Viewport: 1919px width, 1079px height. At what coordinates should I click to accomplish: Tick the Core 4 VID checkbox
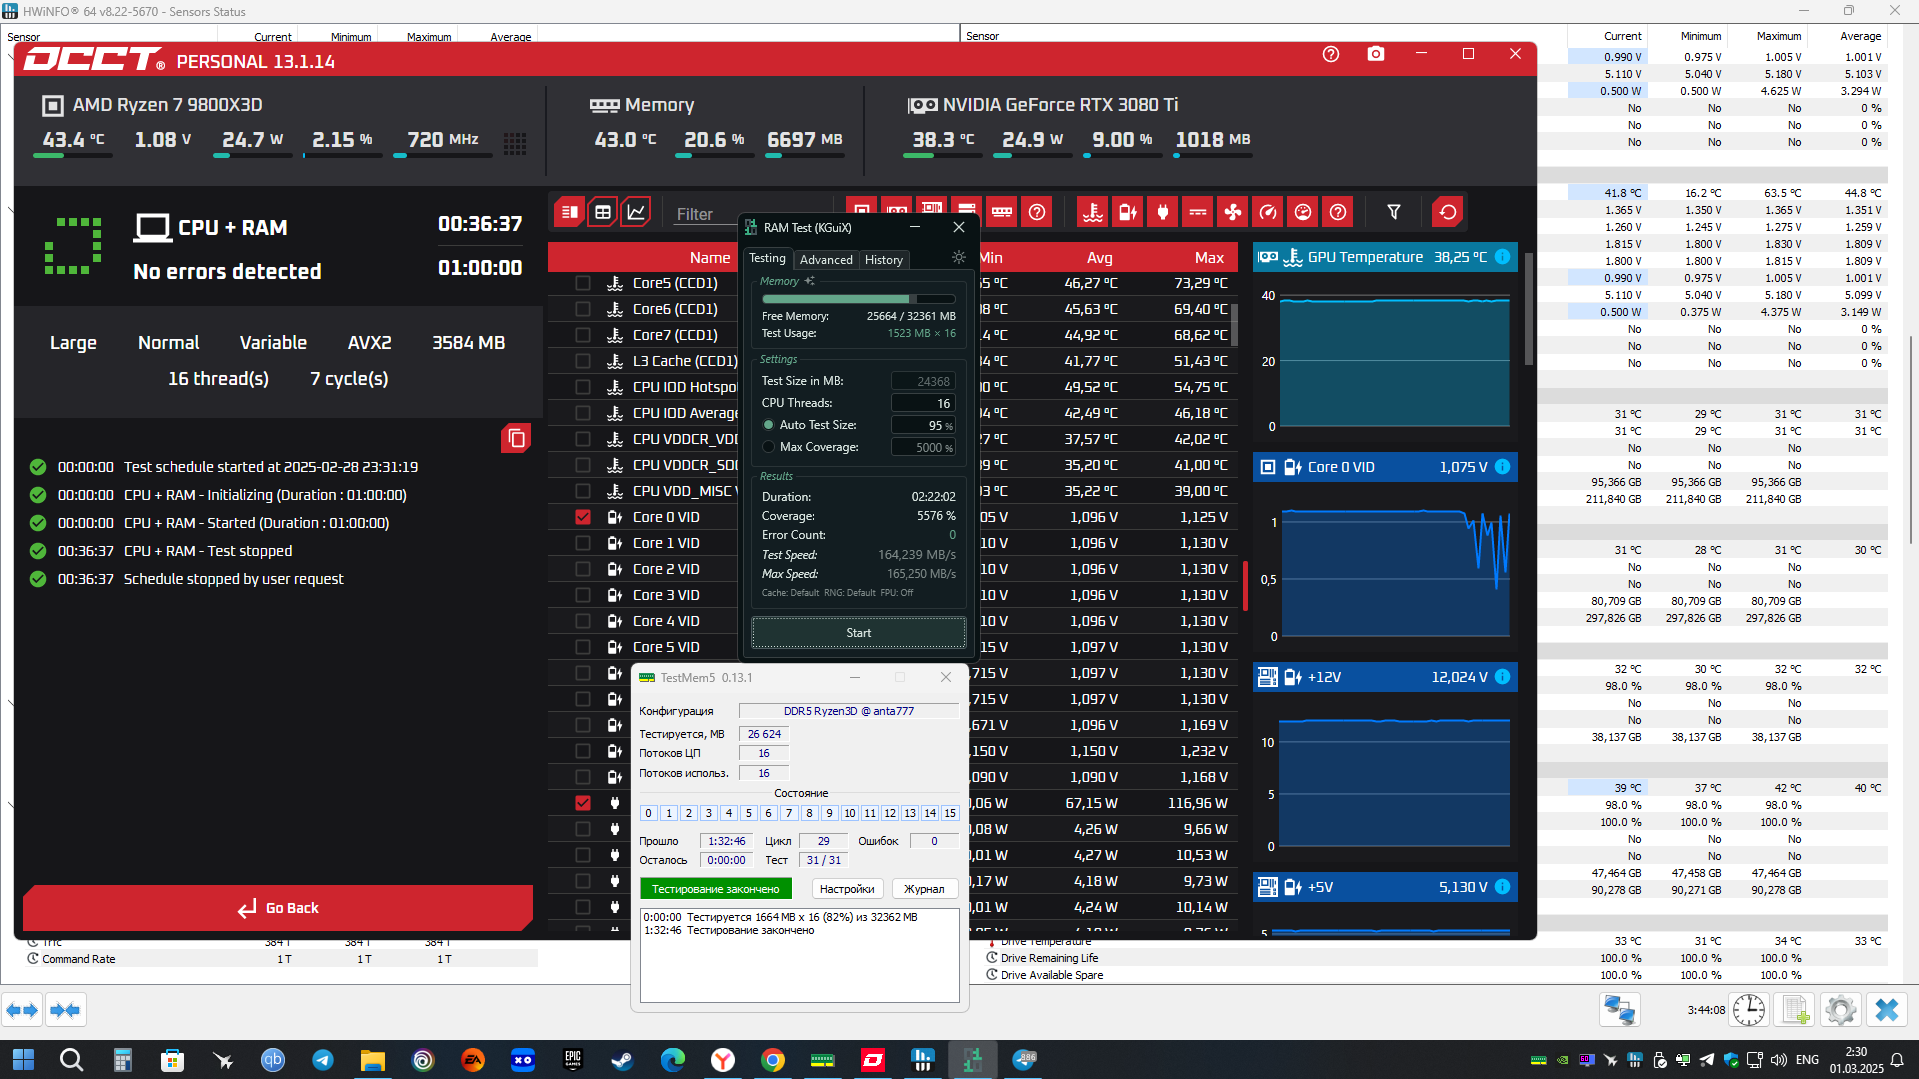pyautogui.click(x=583, y=621)
